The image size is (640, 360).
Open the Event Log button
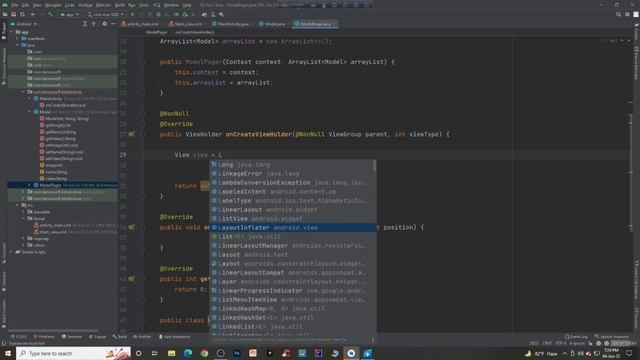coord(576,337)
